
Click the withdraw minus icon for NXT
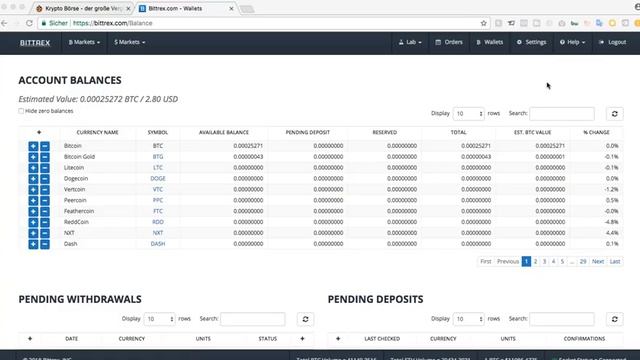45,233
